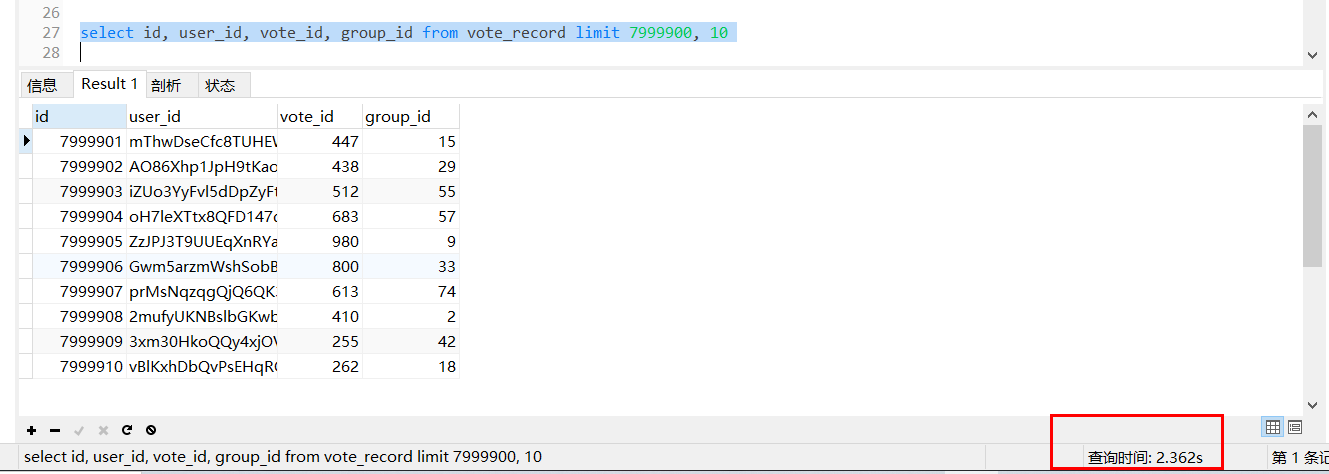Switch to the 状态 tab

click(220, 85)
